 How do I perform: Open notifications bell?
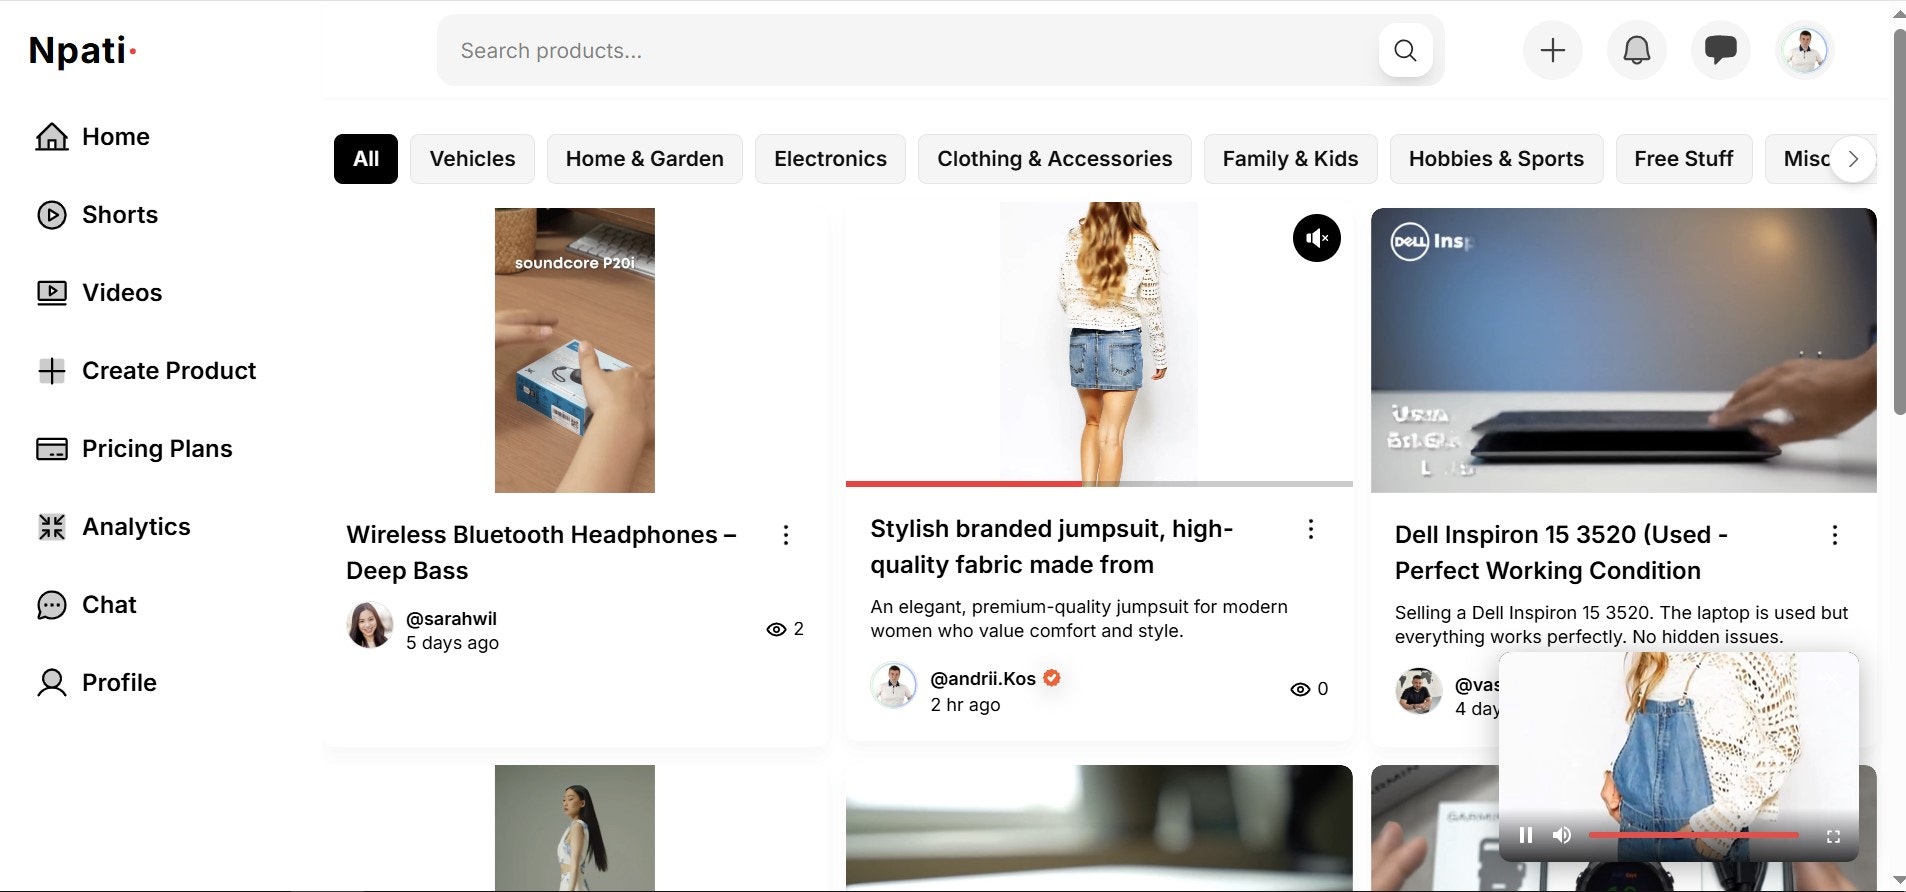(x=1636, y=50)
